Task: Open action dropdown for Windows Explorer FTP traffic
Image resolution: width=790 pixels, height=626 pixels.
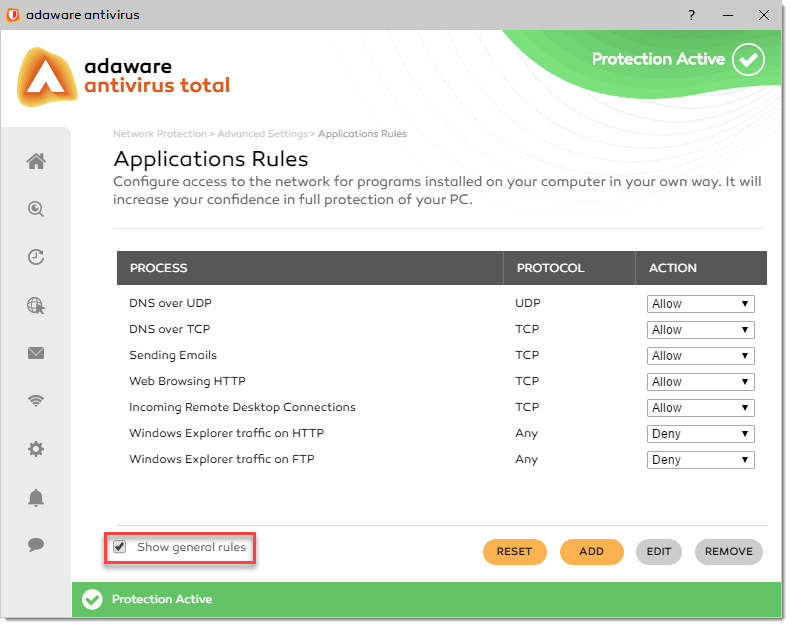Action: [700, 460]
